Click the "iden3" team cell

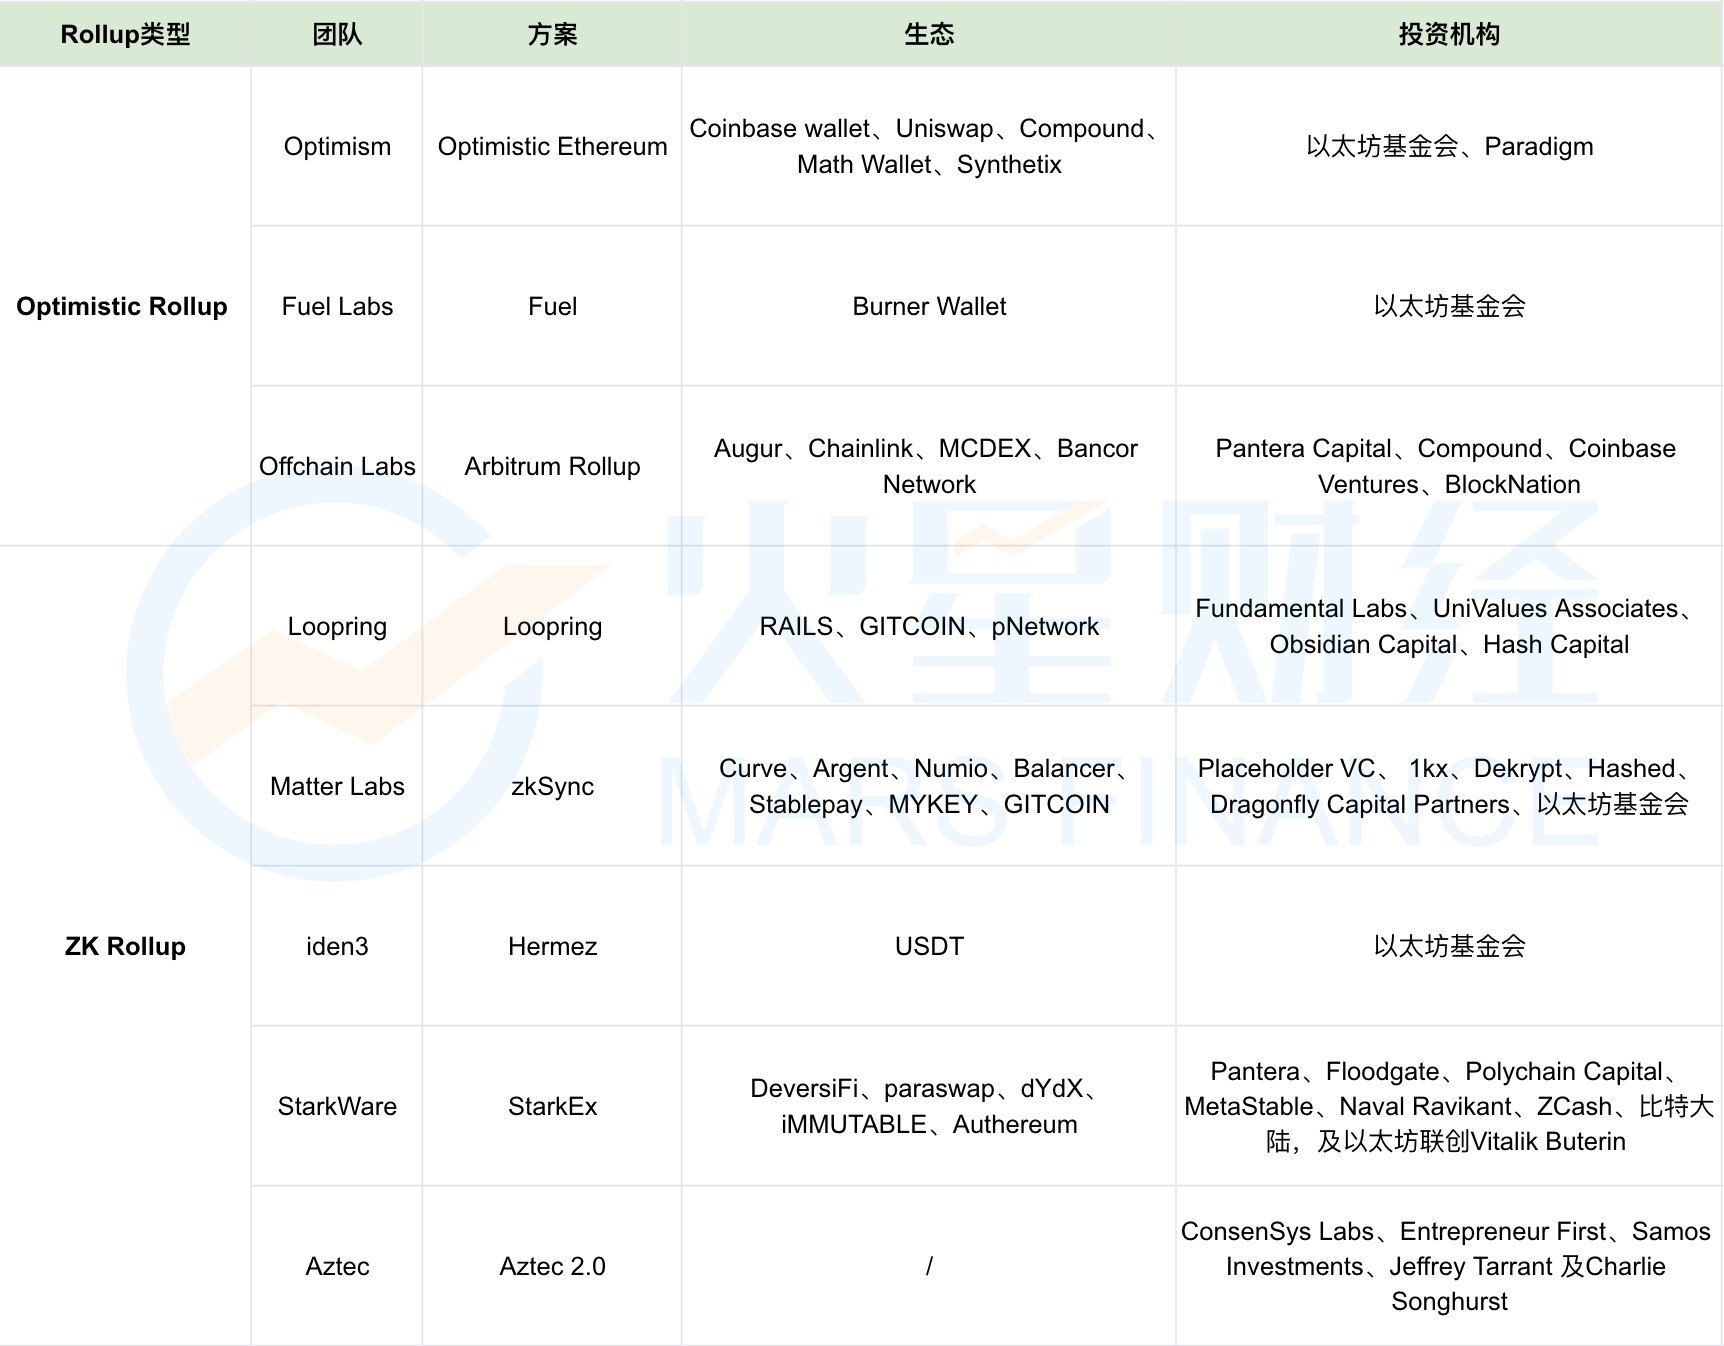point(337,946)
